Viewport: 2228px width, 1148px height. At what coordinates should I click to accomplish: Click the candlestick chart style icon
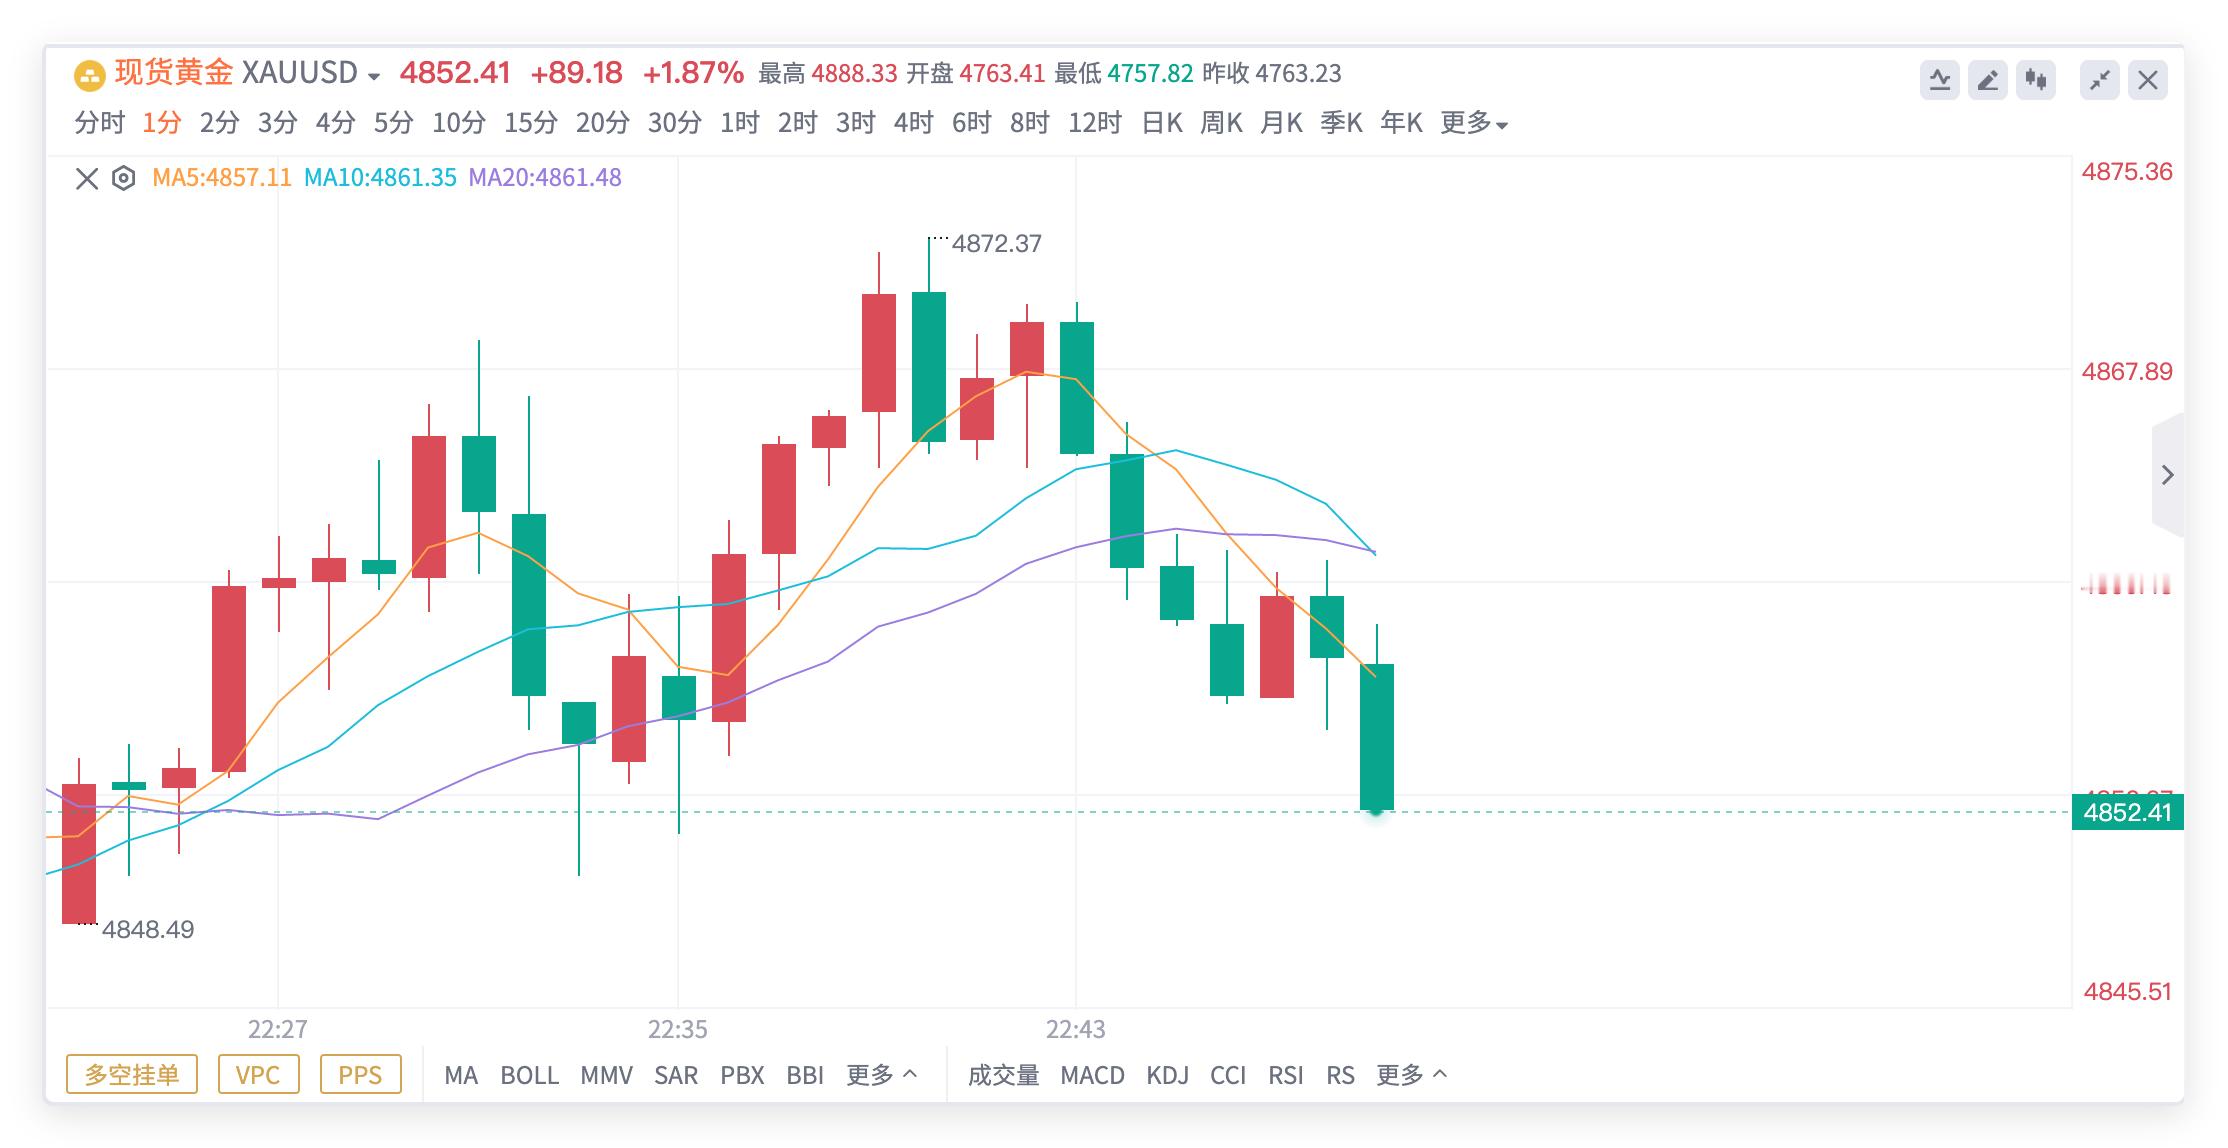point(2035,80)
